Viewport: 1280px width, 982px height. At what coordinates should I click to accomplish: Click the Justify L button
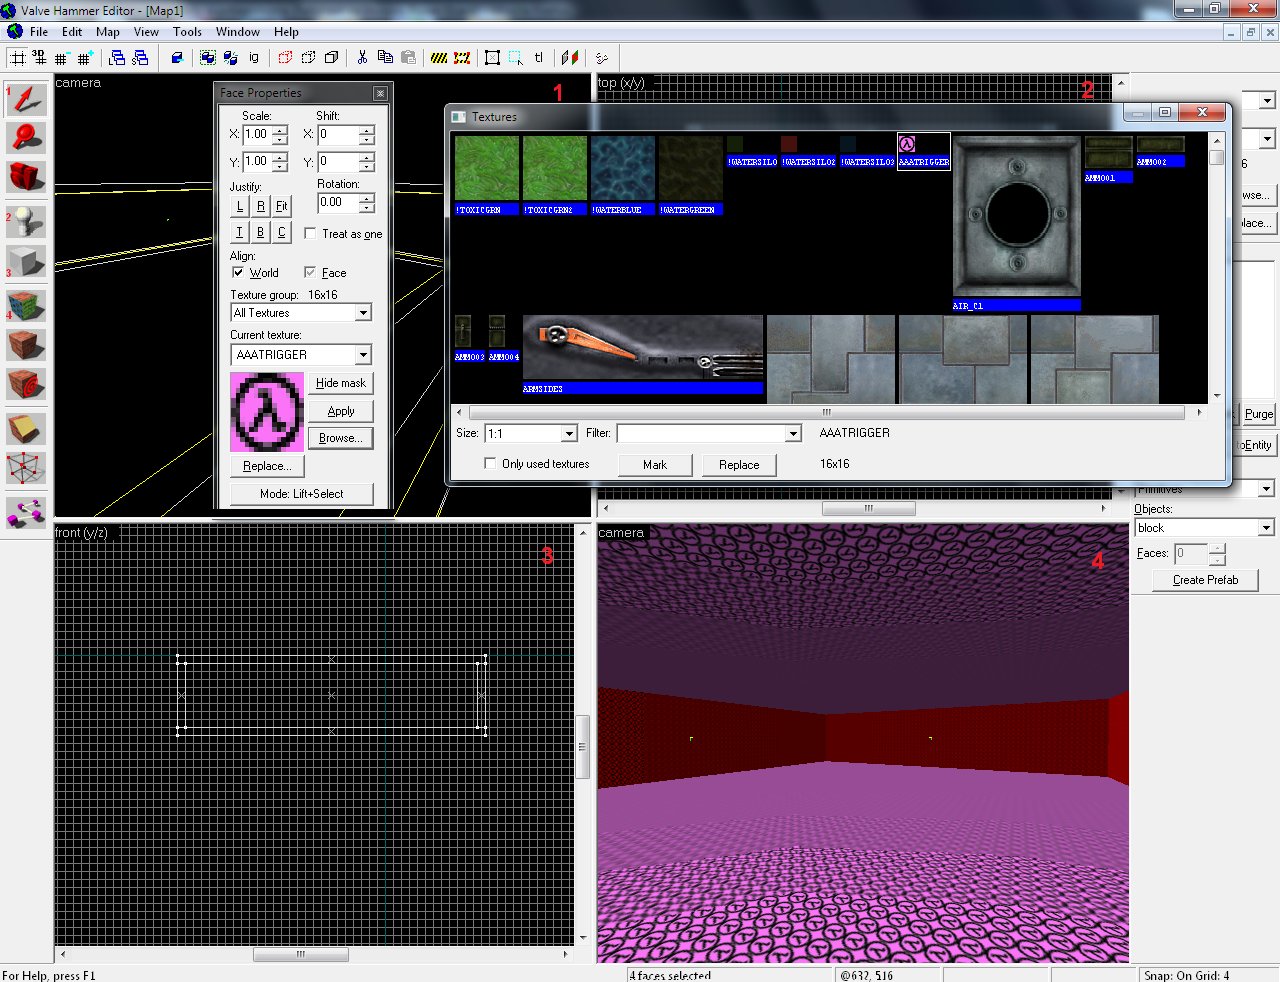pos(240,206)
